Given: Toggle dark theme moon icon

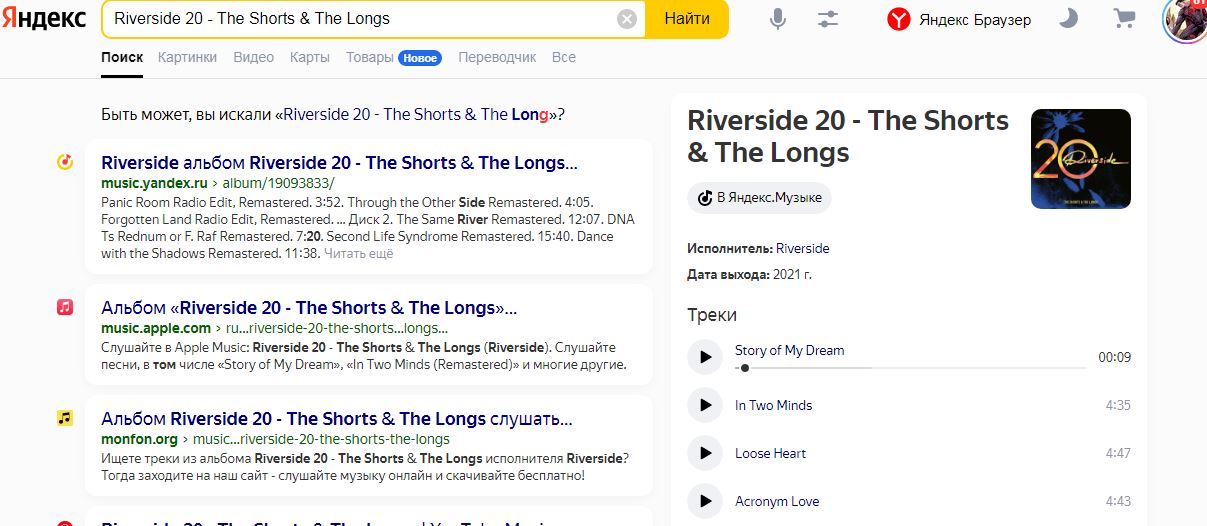Looking at the screenshot, I should pyautogui.click(x=1069, y=19).
